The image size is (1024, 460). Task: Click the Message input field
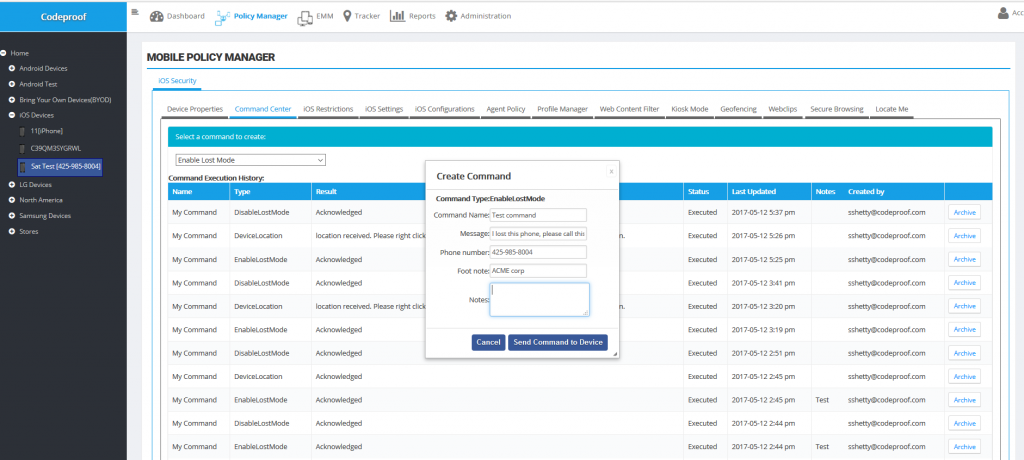538,233
